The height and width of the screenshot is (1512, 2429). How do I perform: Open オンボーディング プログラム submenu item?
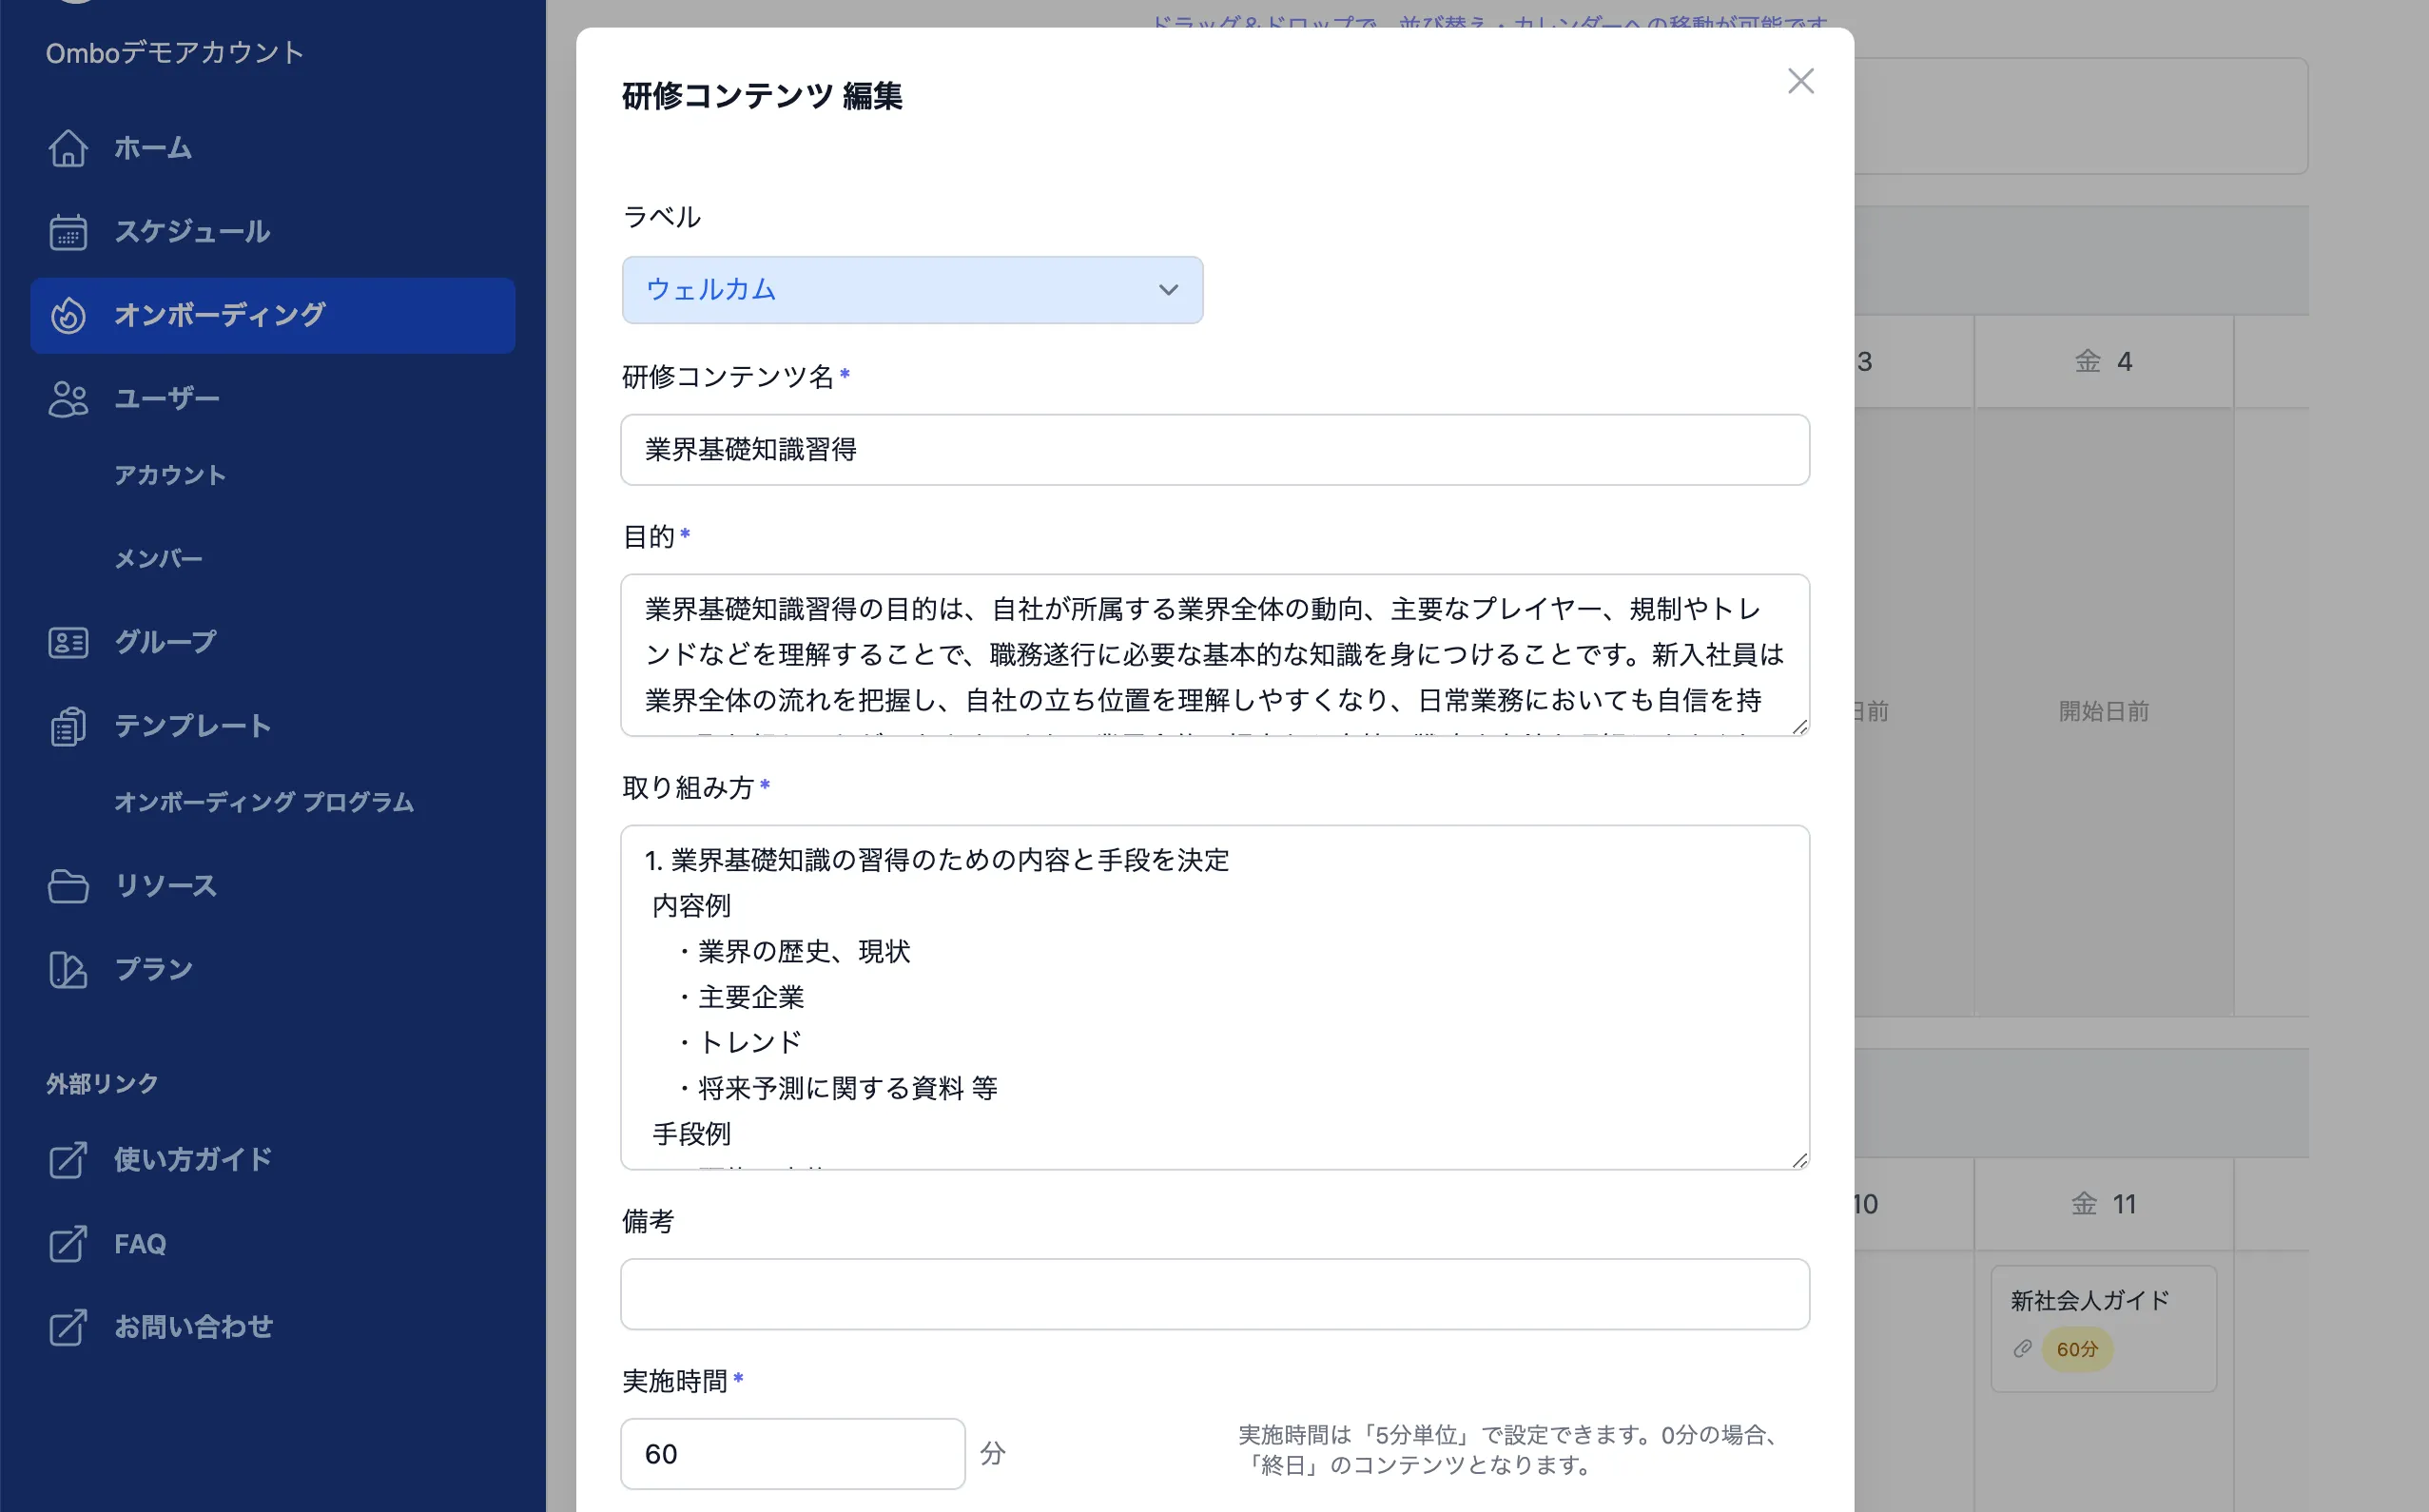tap(264, 802)
